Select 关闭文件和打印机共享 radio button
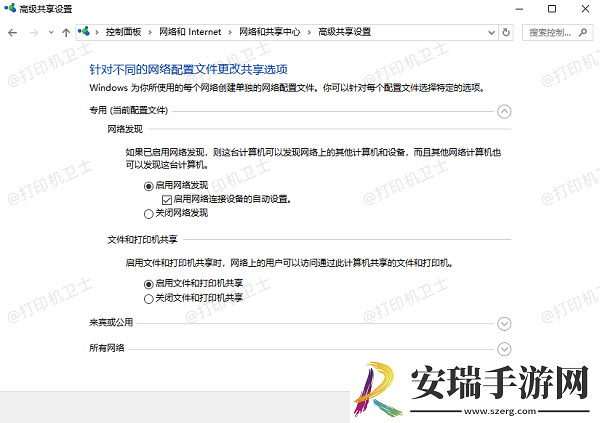 coord(148,299)
